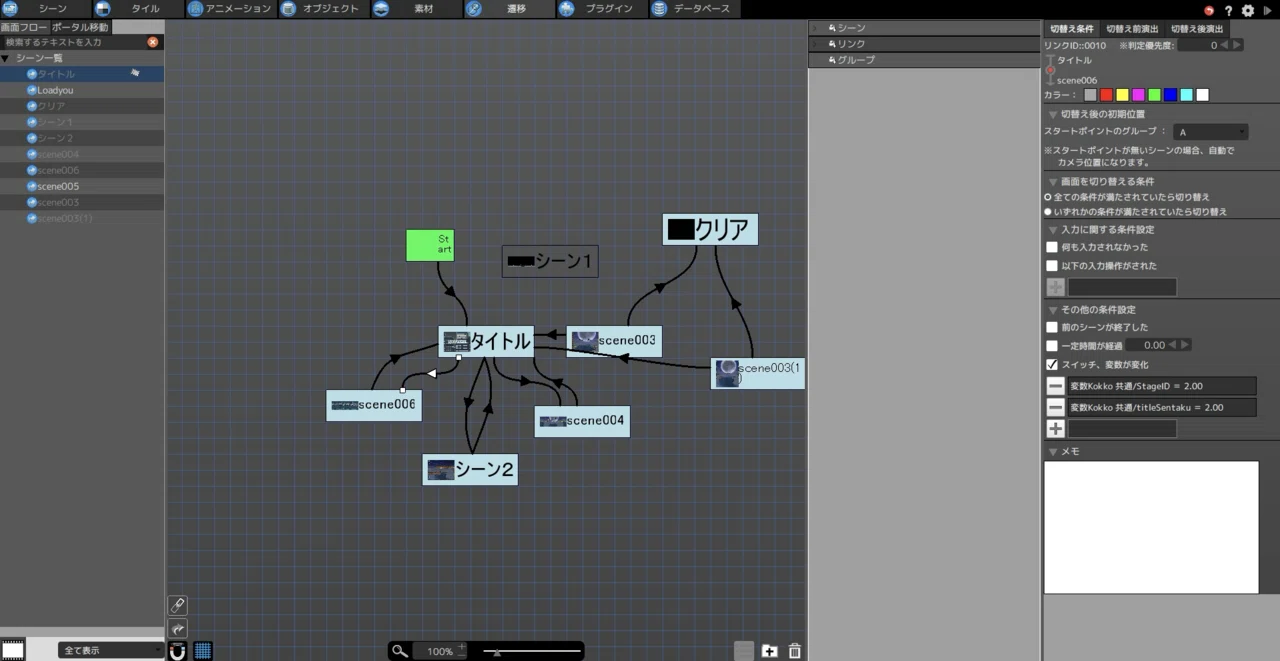Collapse 画面を切り替える条件 section

click(1053, 182)
